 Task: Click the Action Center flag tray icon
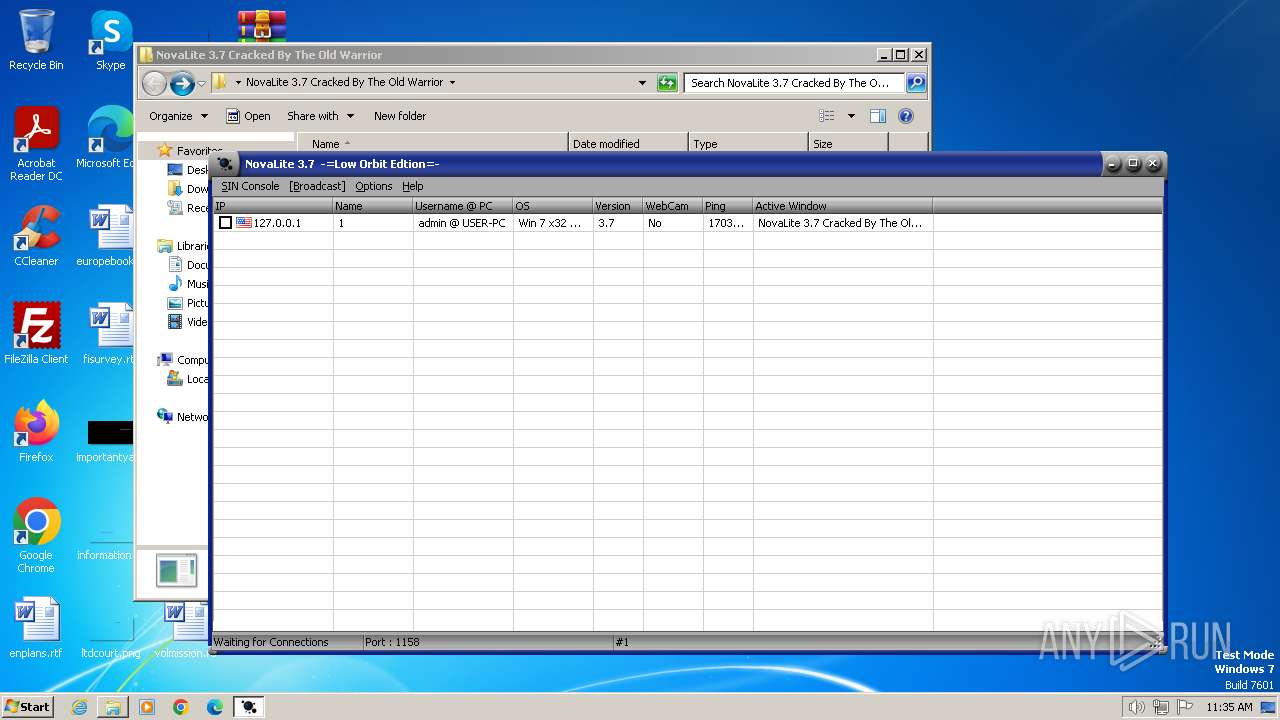coord(1186,707)
